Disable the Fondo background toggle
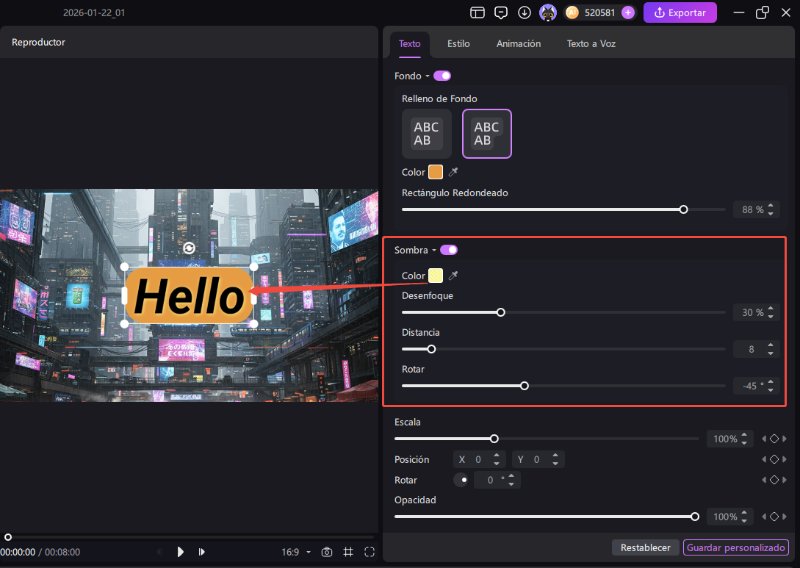The height and width of the screenshot is (568, 800). click(x=442, y=76)
